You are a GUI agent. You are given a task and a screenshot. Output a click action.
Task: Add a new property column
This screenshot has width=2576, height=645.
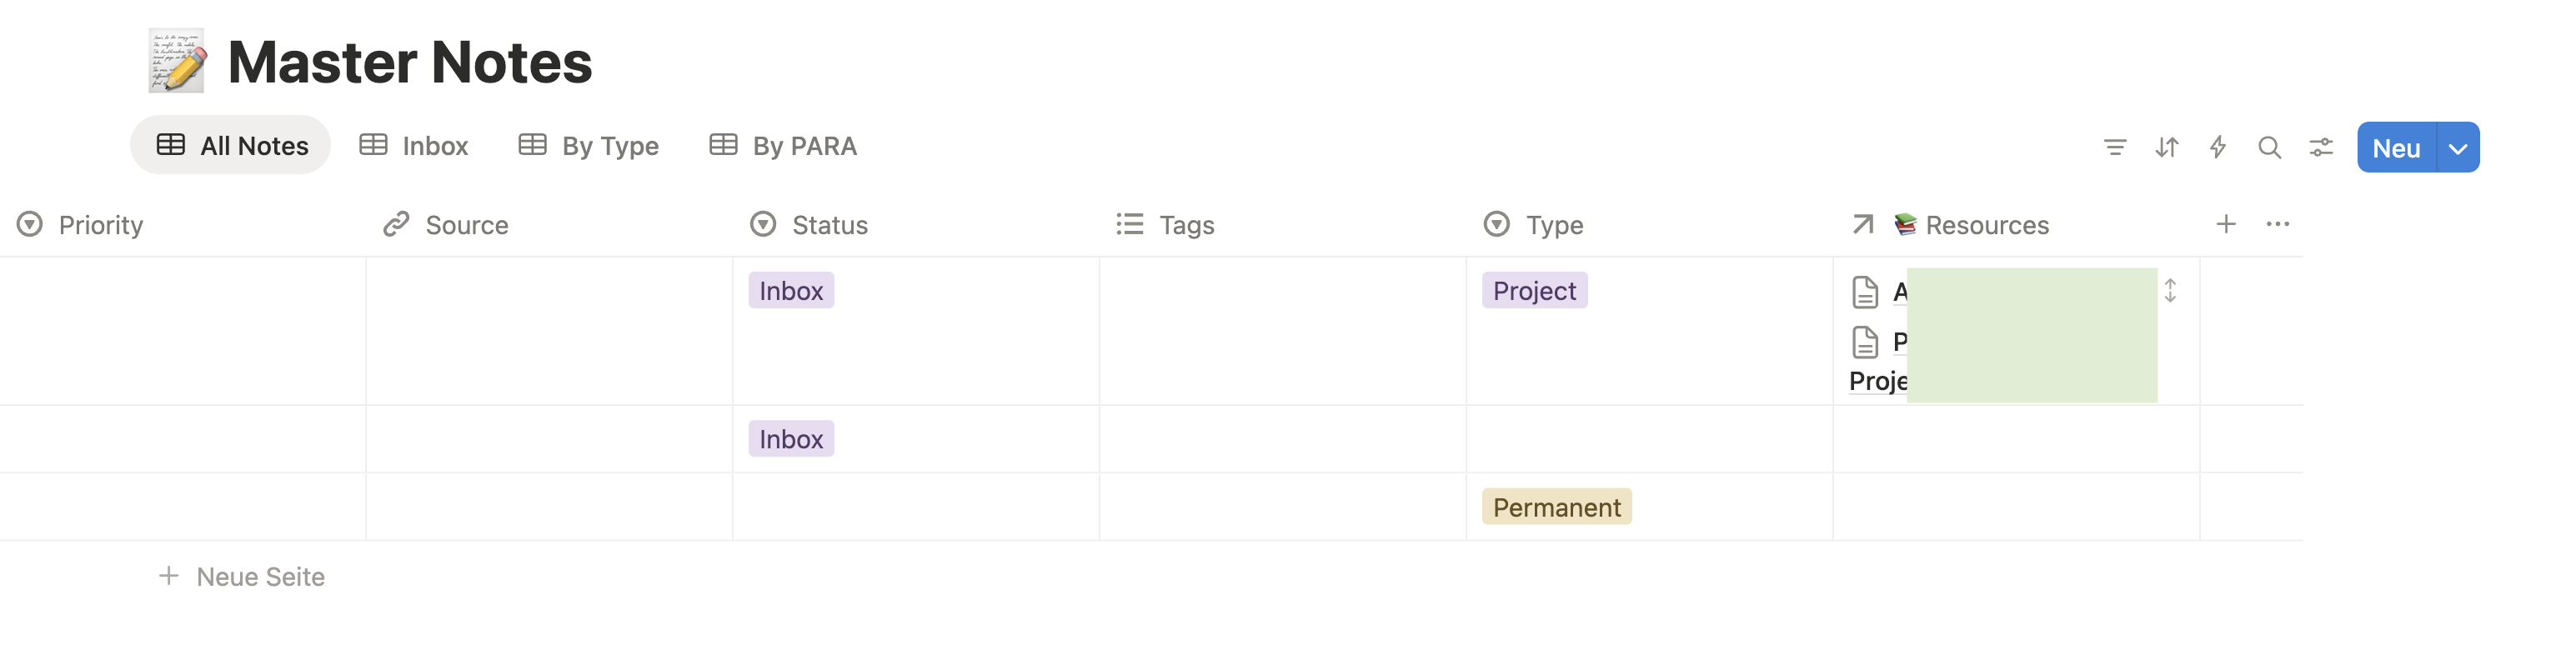coord(2225,224)
